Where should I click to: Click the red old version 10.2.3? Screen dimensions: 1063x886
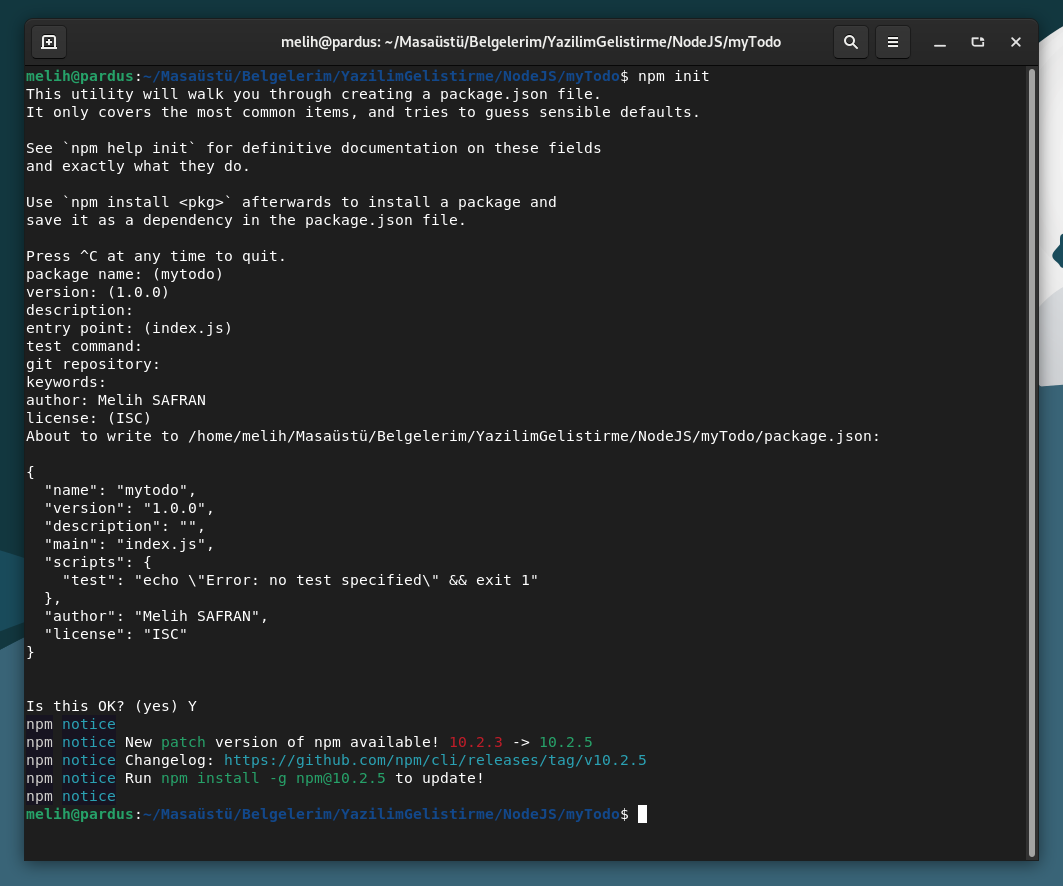[x=476, y=742]
